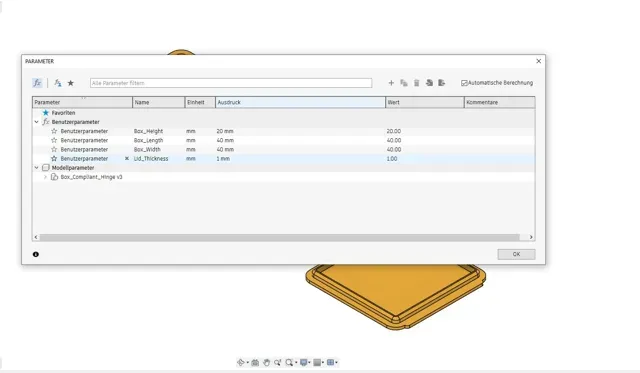Expand the Box_Compliant_Hinge v3 node
Screen dimensions: 640x373
pos(45,177)
